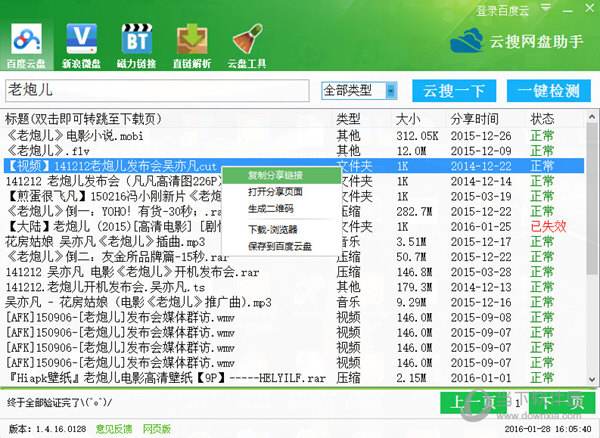The image size is (600, 438).
Task: Click the date 2015-09-08
Action: point(481,318)
